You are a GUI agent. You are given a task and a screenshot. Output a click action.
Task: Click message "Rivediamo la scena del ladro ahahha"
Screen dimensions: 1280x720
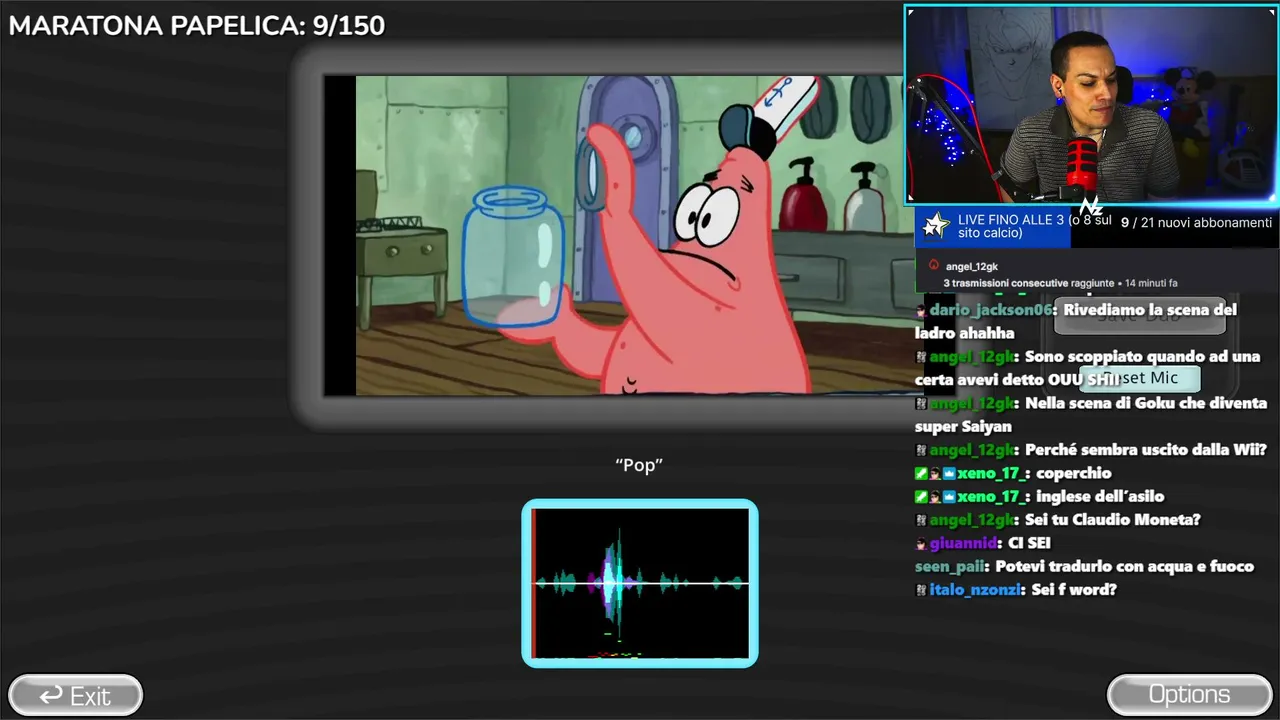click(1076, 322)
